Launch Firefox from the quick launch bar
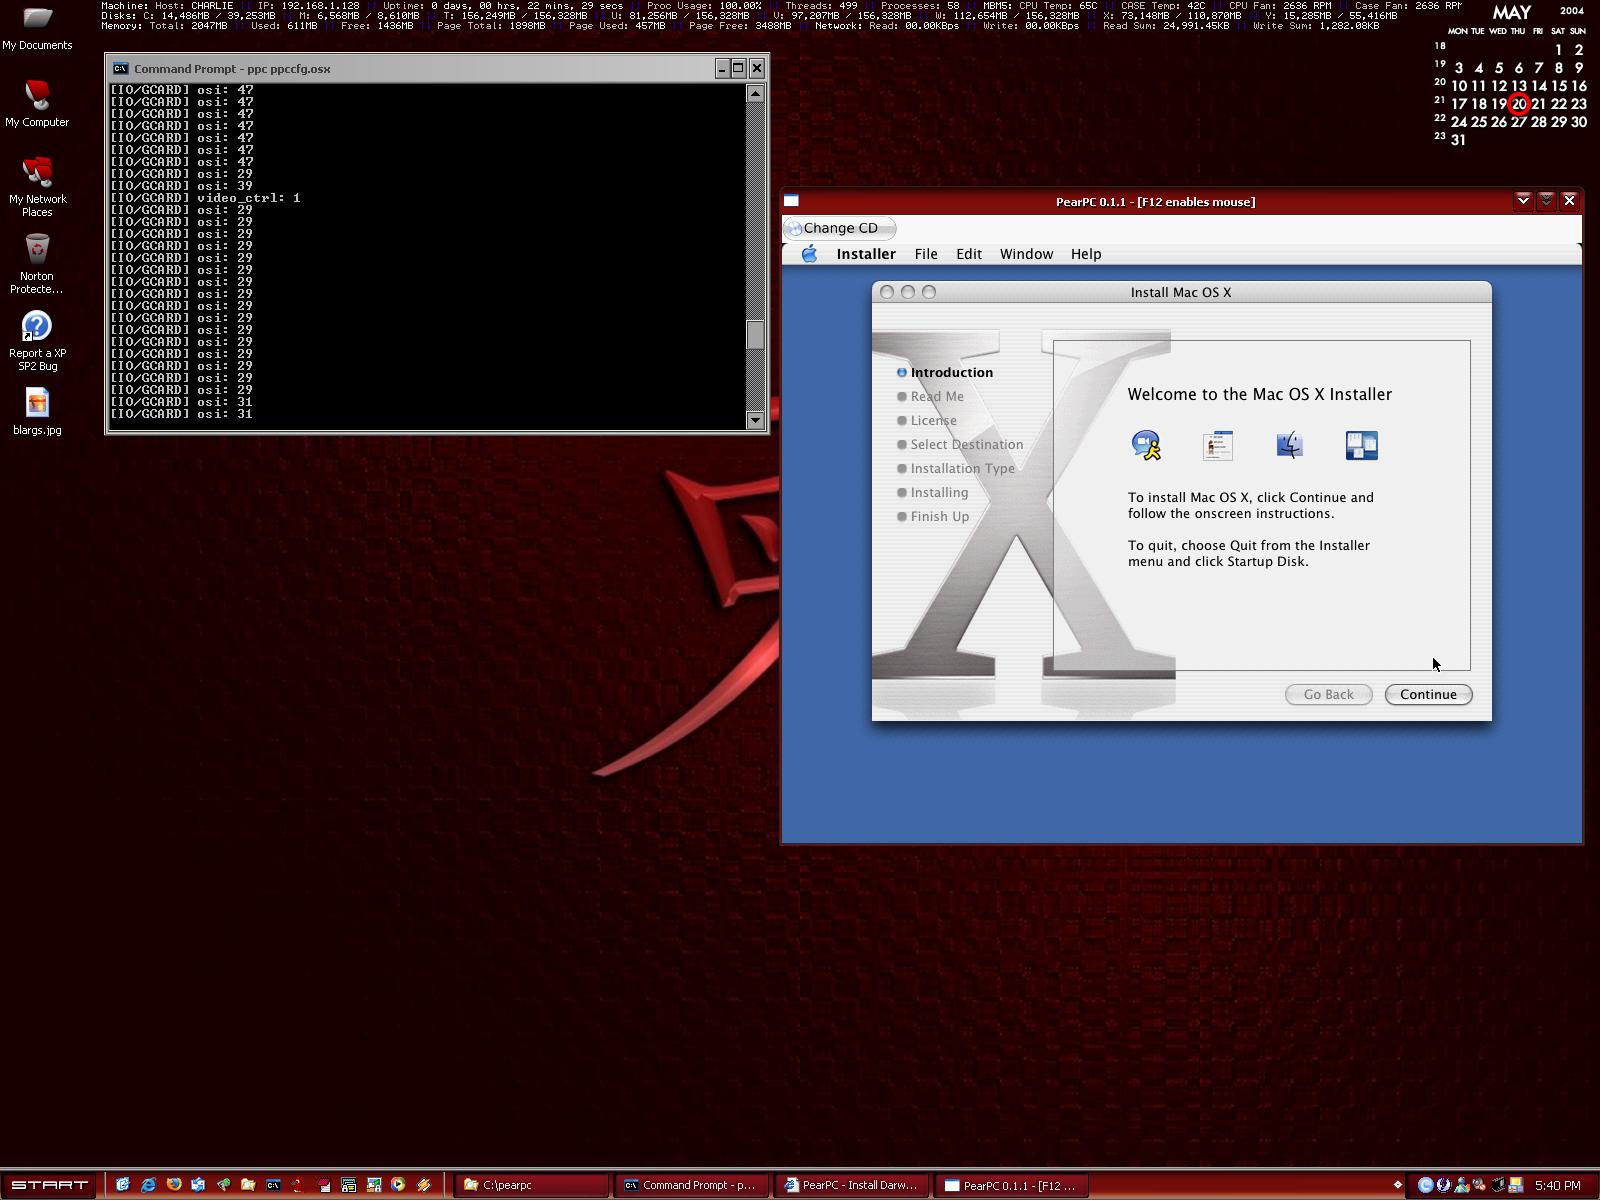The width and height of the screenshot is (1600, 1200). [173, 1185]
